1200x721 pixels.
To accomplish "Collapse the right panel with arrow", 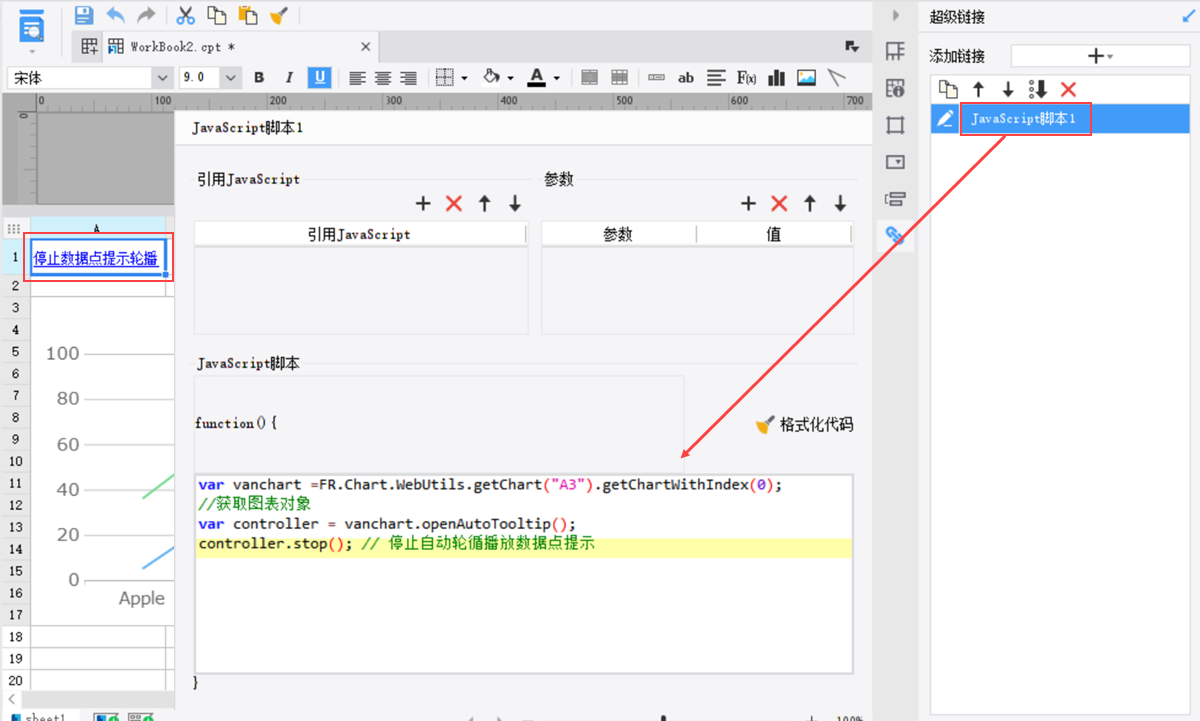I will tap(895, 16).
